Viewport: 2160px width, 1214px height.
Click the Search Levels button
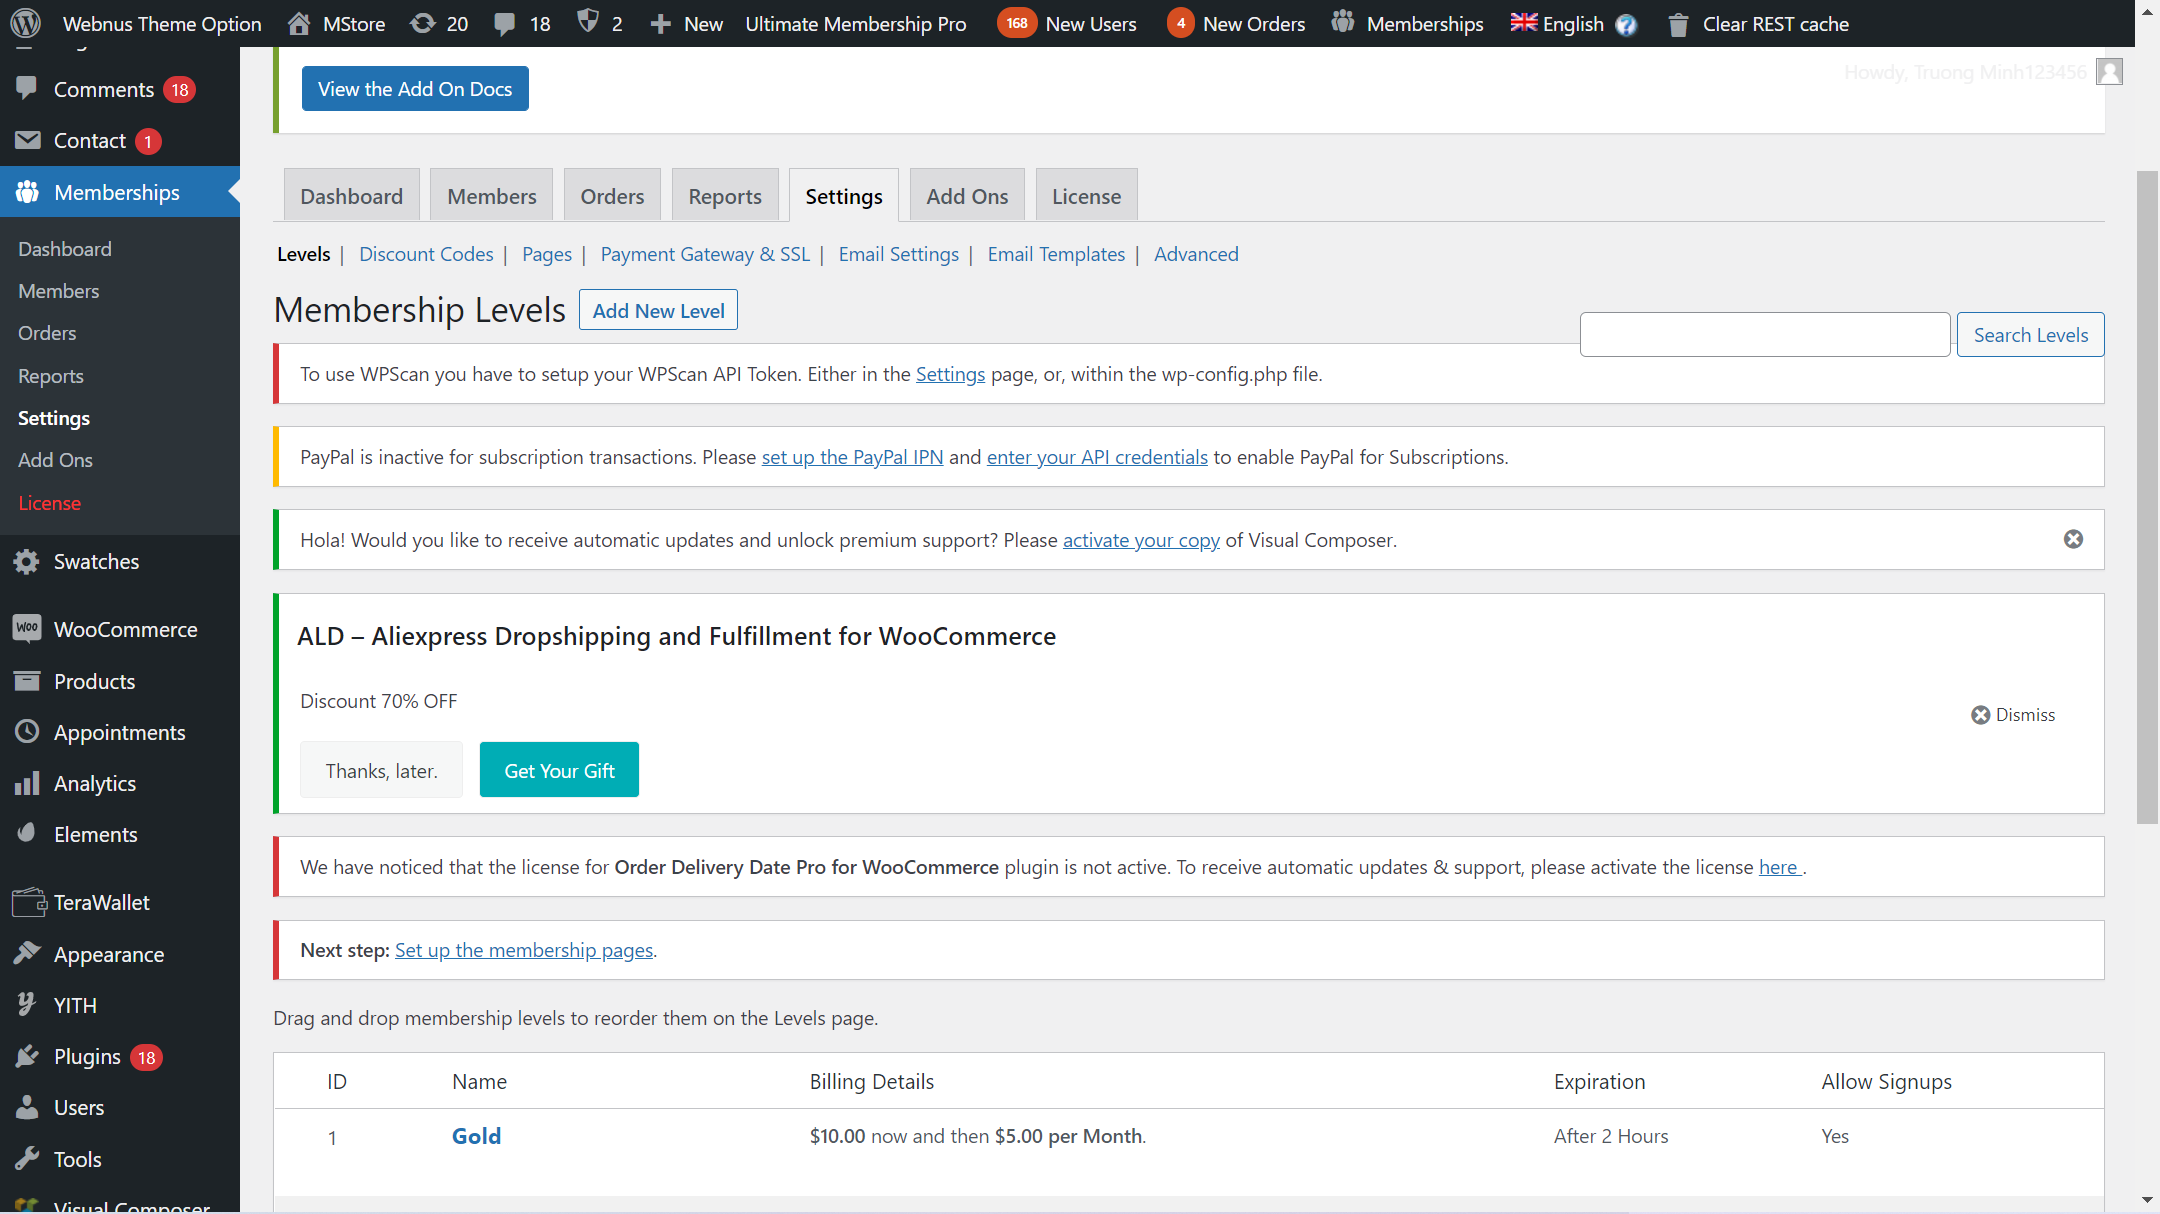(2030, 335)
